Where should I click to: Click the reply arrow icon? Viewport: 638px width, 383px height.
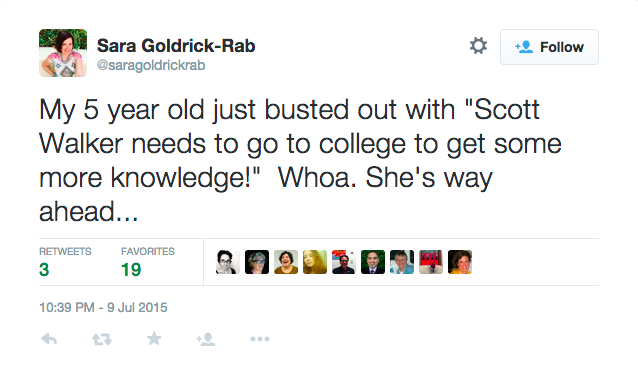(x=49, y=339)
